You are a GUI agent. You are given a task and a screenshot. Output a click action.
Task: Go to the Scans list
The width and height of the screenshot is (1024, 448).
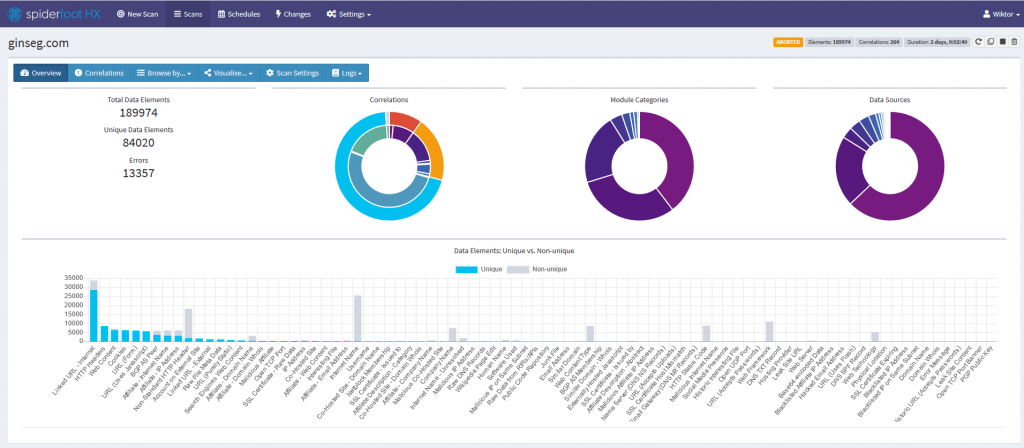click(188, 14)
